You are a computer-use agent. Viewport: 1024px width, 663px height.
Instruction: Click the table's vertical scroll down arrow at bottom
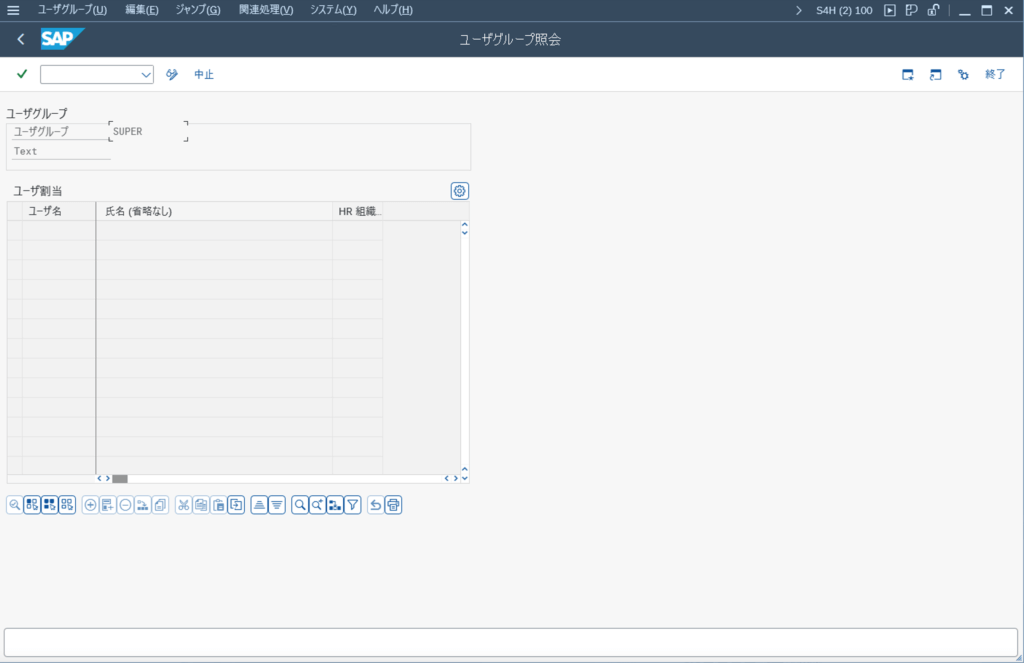pyautogui.click(x=464, y=478)
